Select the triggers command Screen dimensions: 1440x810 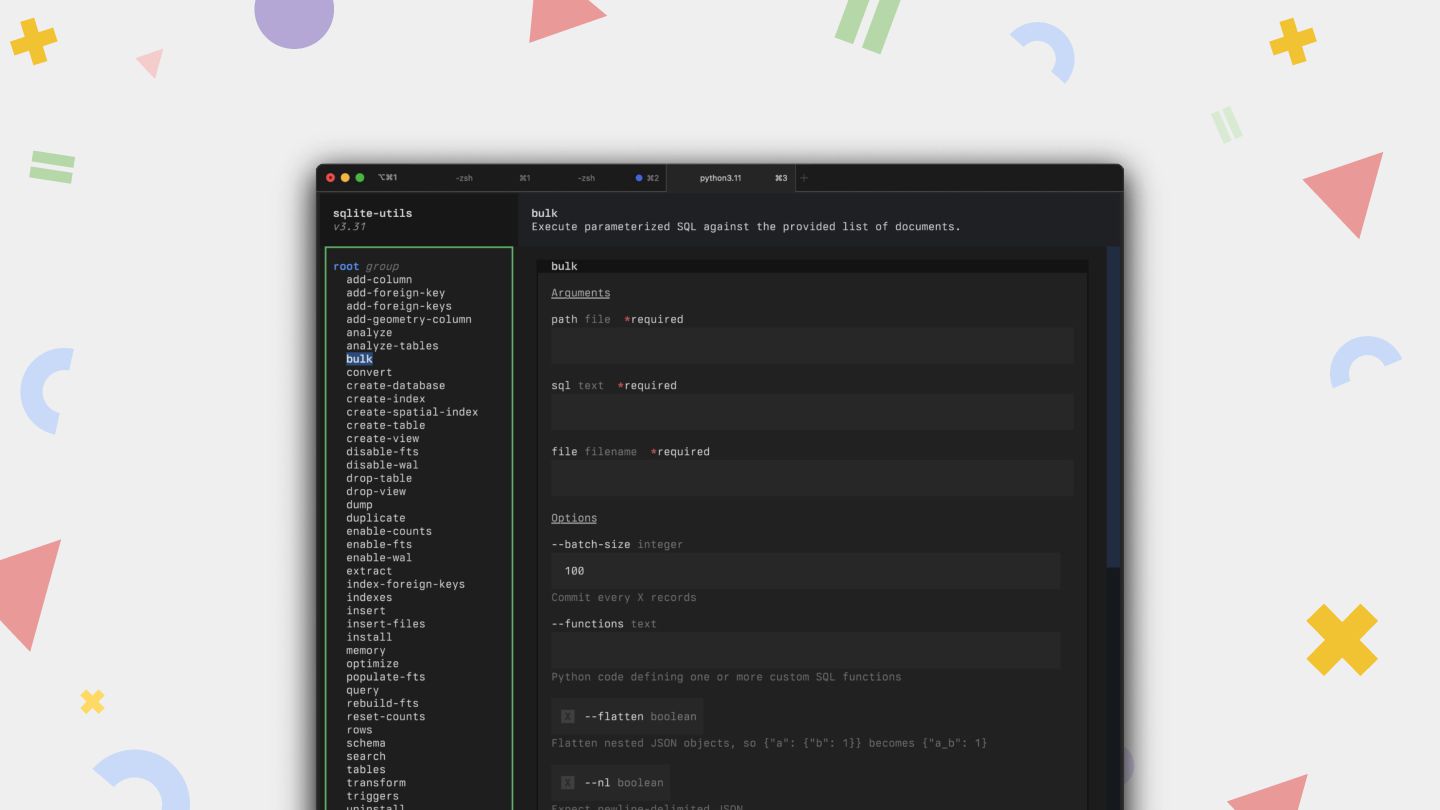click(x=373, y=796)
